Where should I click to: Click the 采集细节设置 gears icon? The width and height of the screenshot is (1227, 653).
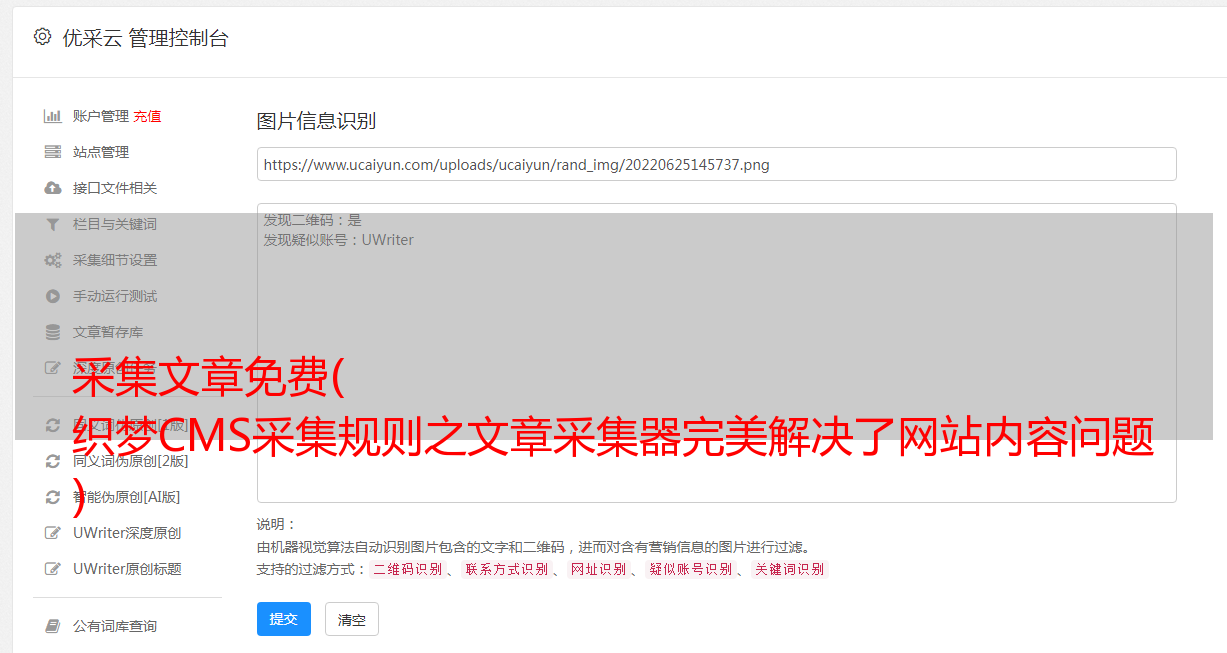coord(53,260)
